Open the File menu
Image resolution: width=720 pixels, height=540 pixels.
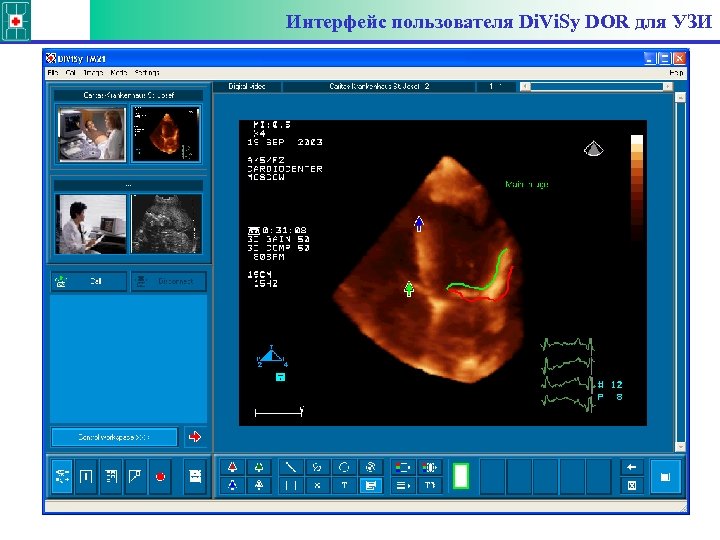coord(53,73)
